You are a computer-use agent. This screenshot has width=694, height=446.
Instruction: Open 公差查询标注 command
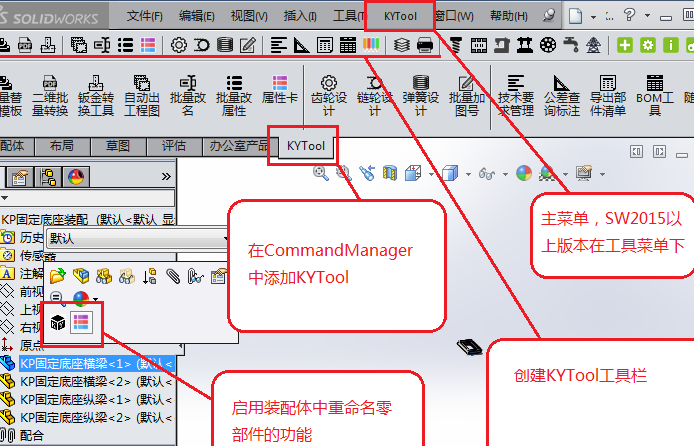[562, 96]
